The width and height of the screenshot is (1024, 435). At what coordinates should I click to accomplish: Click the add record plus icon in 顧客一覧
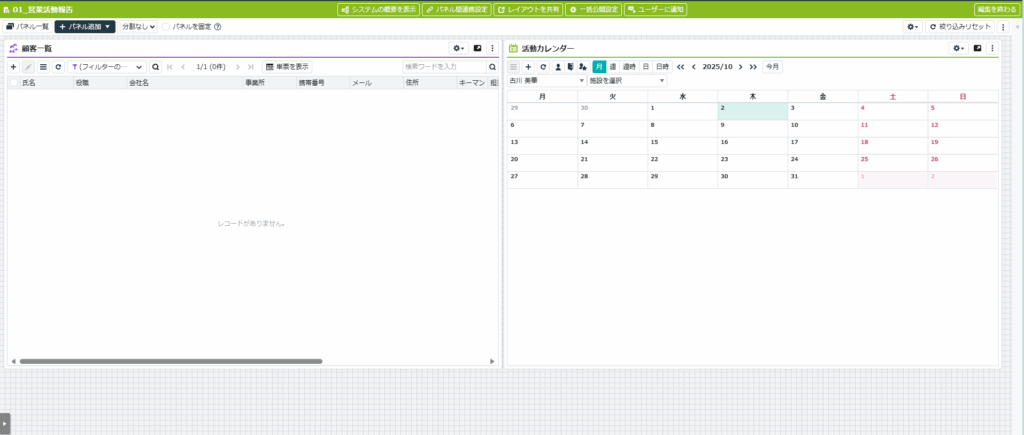click(13, 67)
